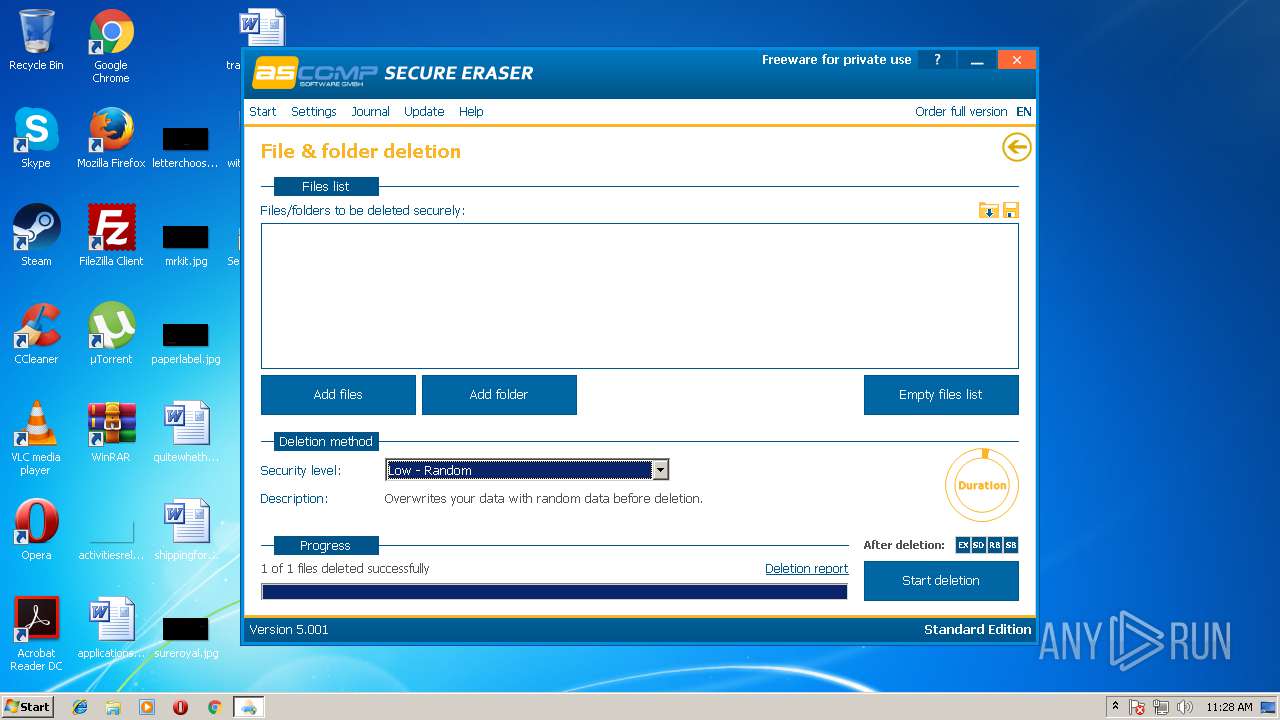The height and width of the screenshot is (720, 1280).
Task: Open the Settings menu
Action: [314, 112]
